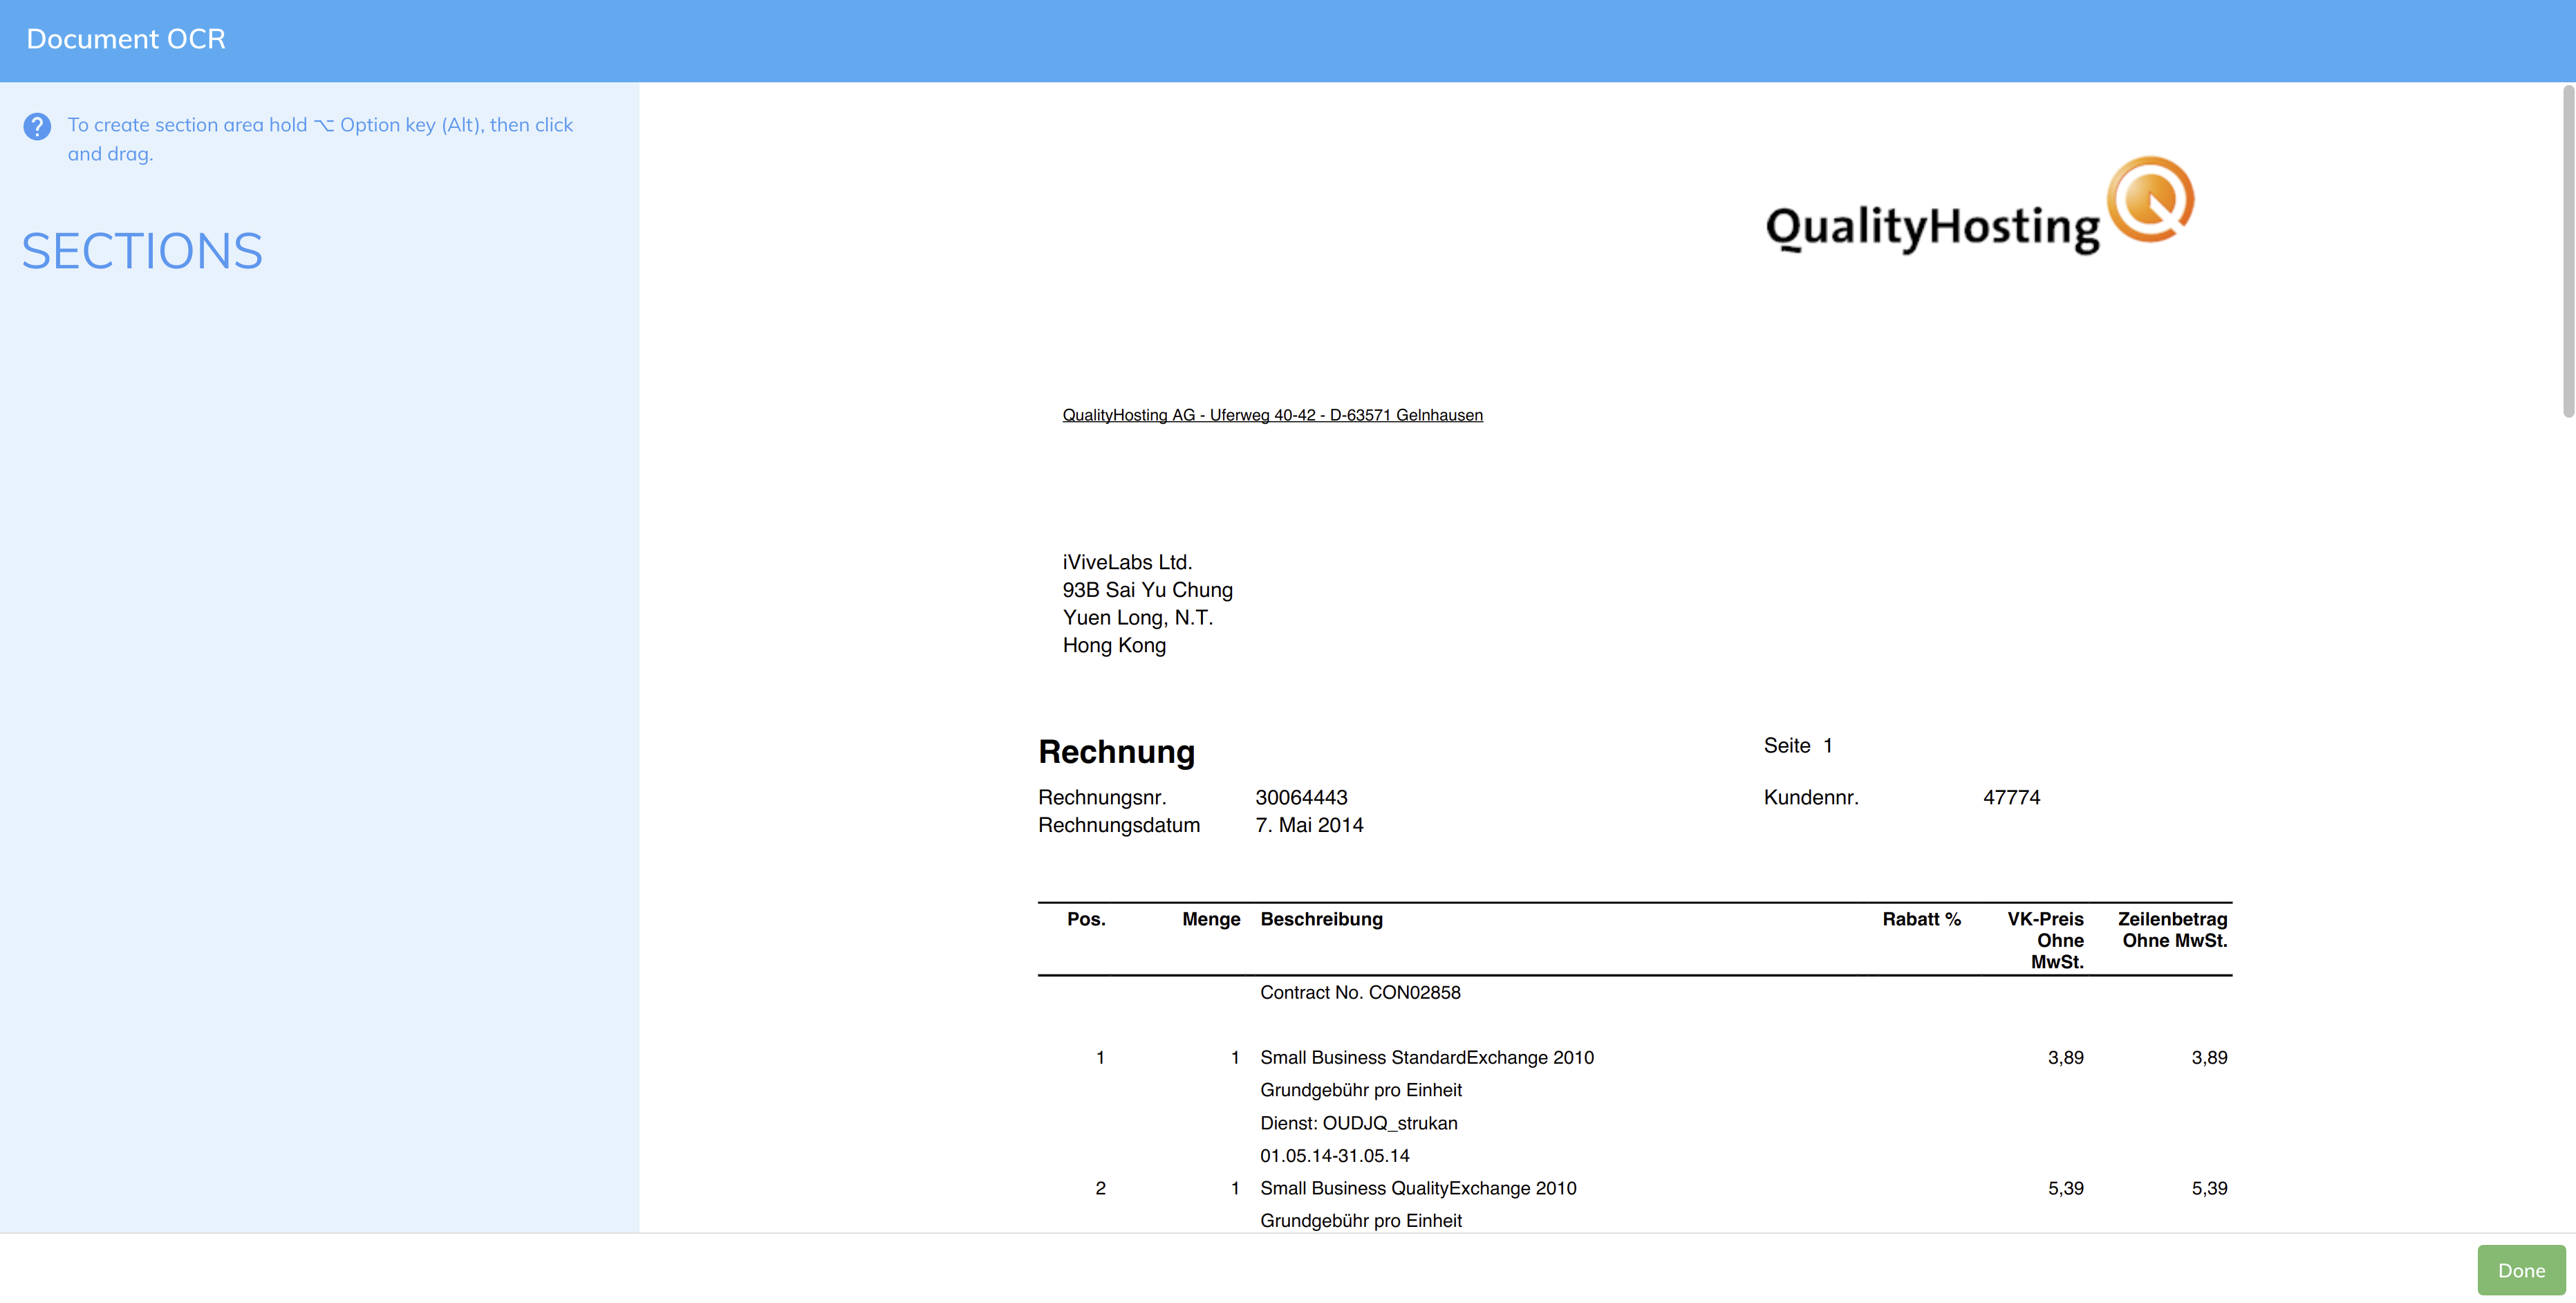Viewport: 2576px width, 1303px height.
Task: Click the Zeilenbetrag value 3,89
Action: point(2209,1058)
